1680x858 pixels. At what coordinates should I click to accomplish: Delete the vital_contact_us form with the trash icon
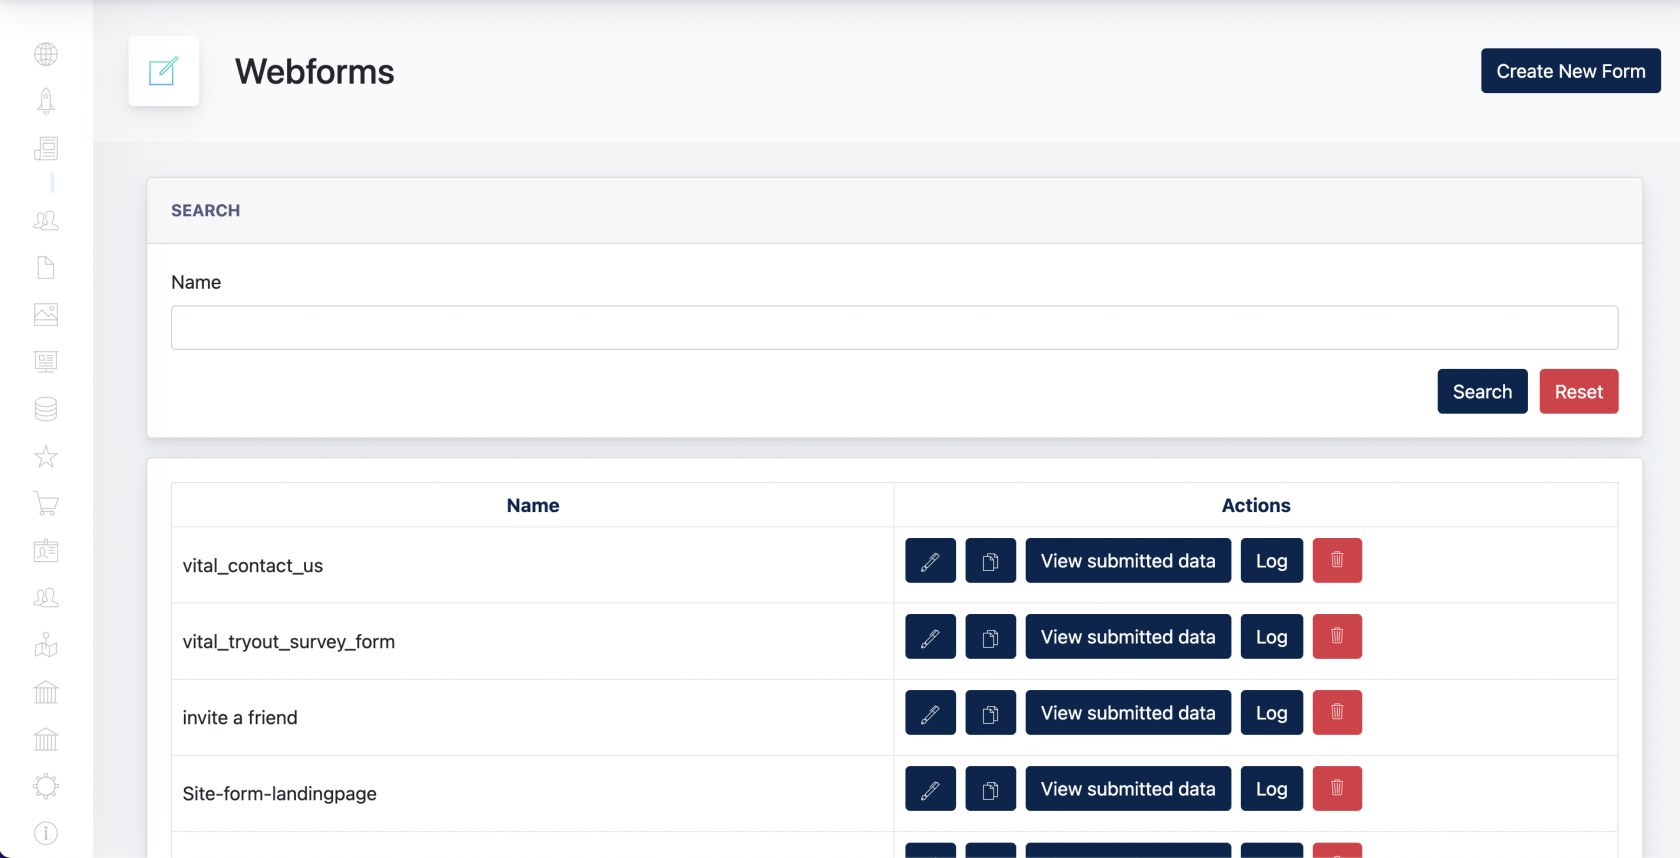tap(1337, 561)
